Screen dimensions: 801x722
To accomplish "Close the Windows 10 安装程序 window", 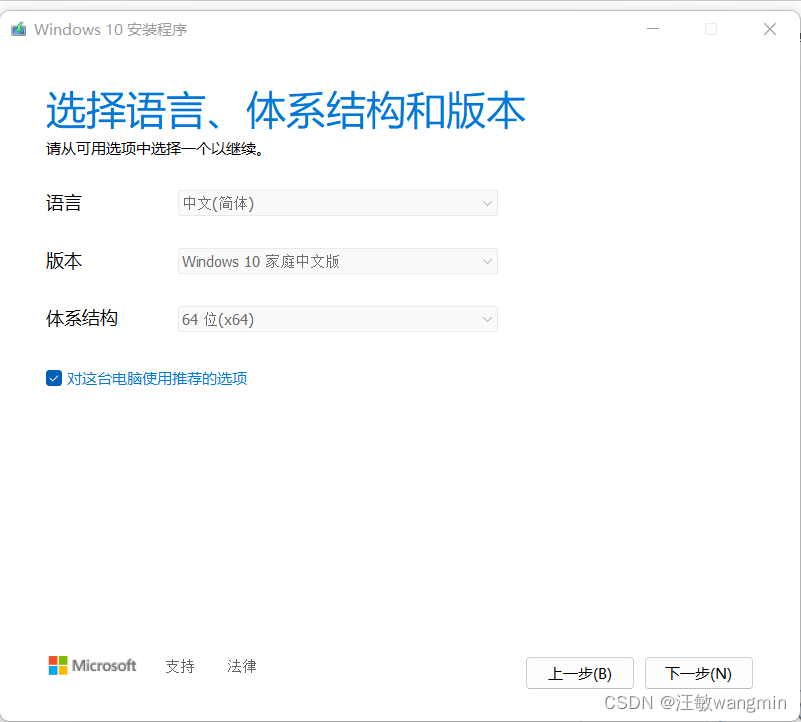I will [x=770, y=29].
